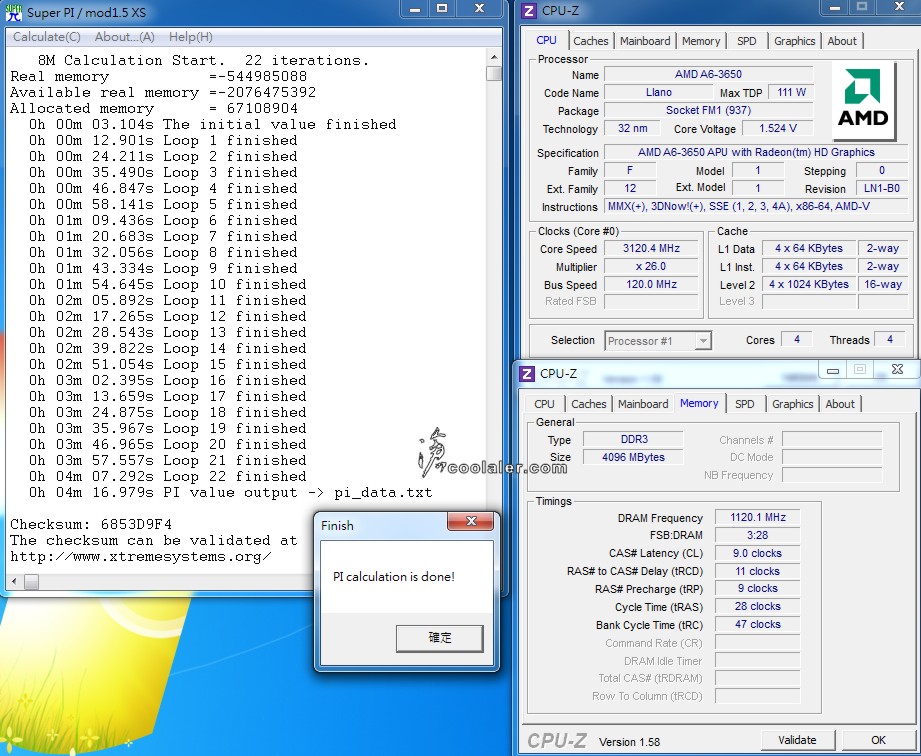
Task: Click the Super PI horizontal scrollbar thumb
Action: coord(31,582)
